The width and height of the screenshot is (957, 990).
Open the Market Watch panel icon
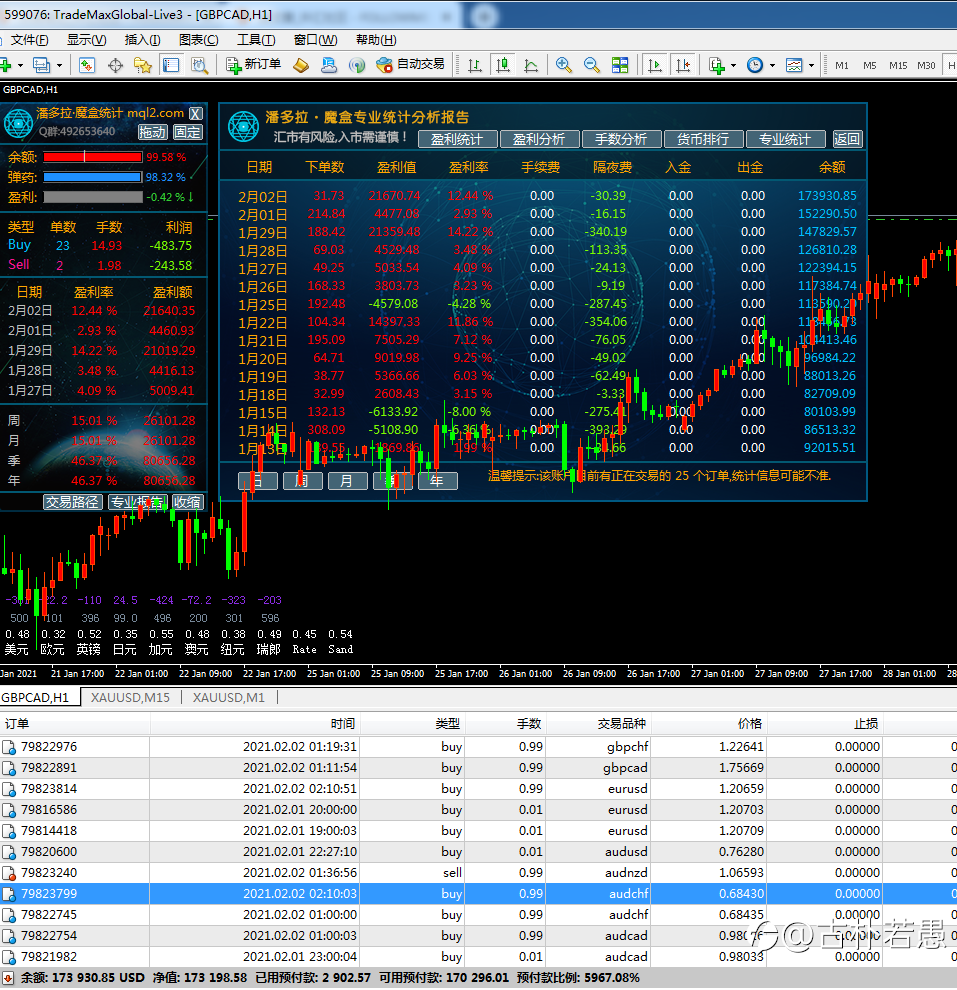[86, 65]
